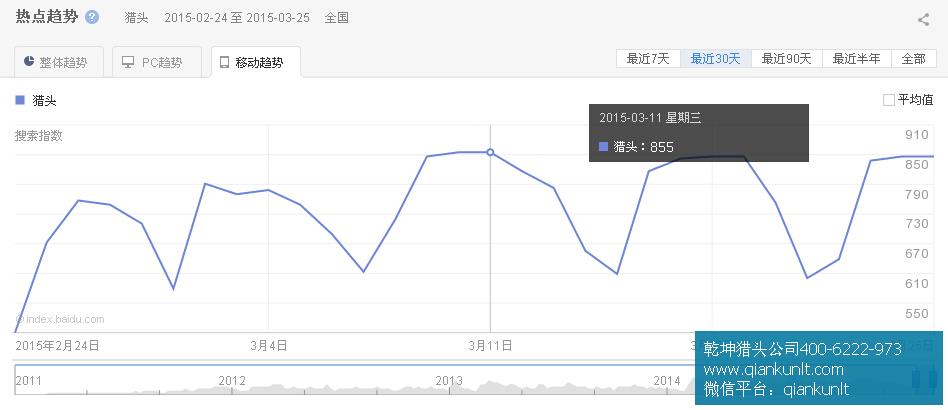Click the highlighted data point on the curve
This screenshot has height=410, width=948.
point(490,152)
